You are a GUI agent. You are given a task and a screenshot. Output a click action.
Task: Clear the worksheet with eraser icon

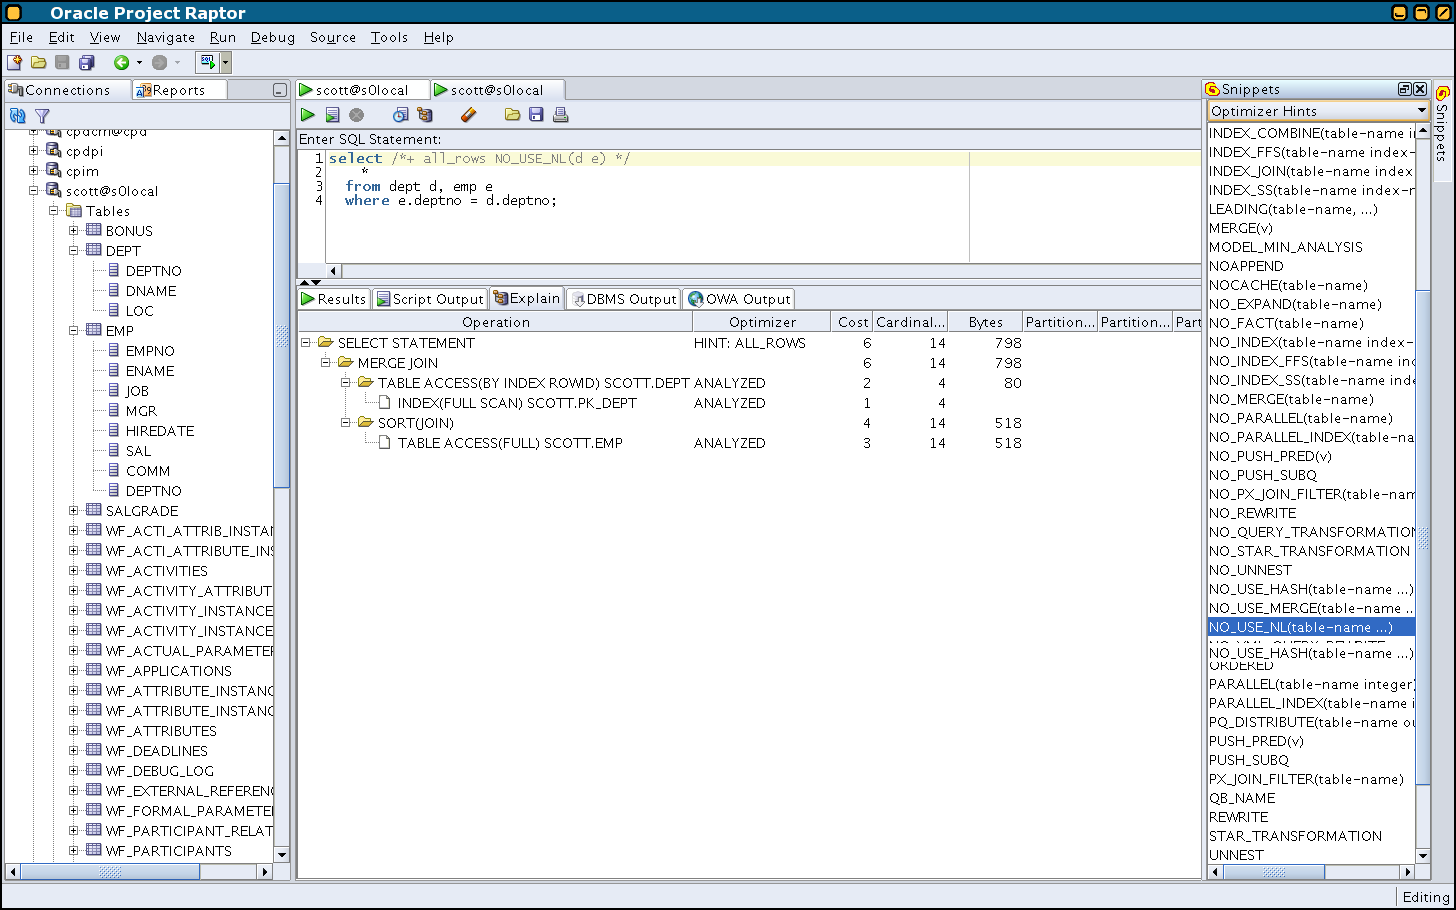(469, 115)
